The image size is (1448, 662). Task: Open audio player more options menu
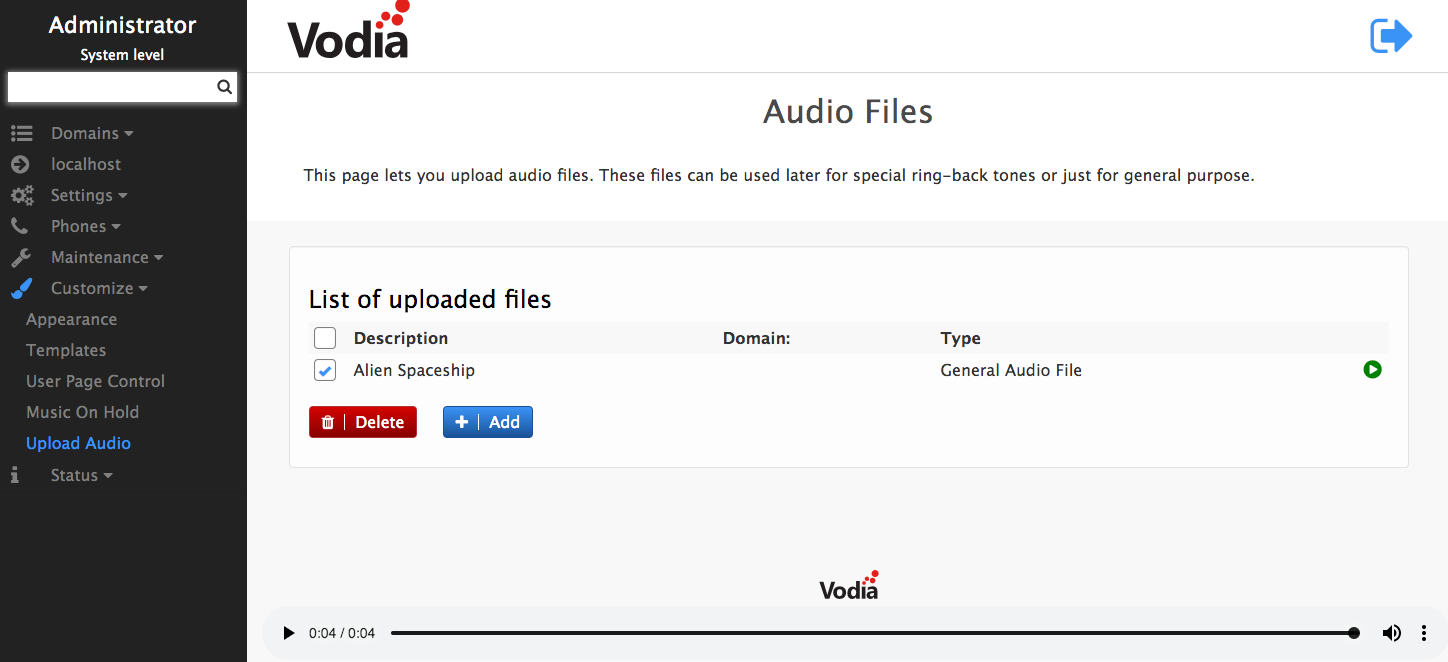1424,633
